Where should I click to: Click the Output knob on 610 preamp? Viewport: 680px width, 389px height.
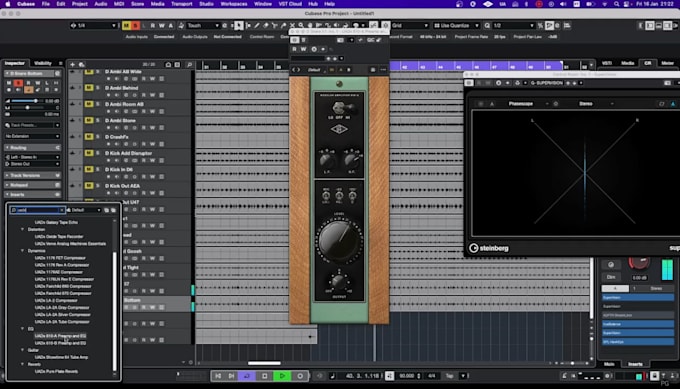(339, 282)
